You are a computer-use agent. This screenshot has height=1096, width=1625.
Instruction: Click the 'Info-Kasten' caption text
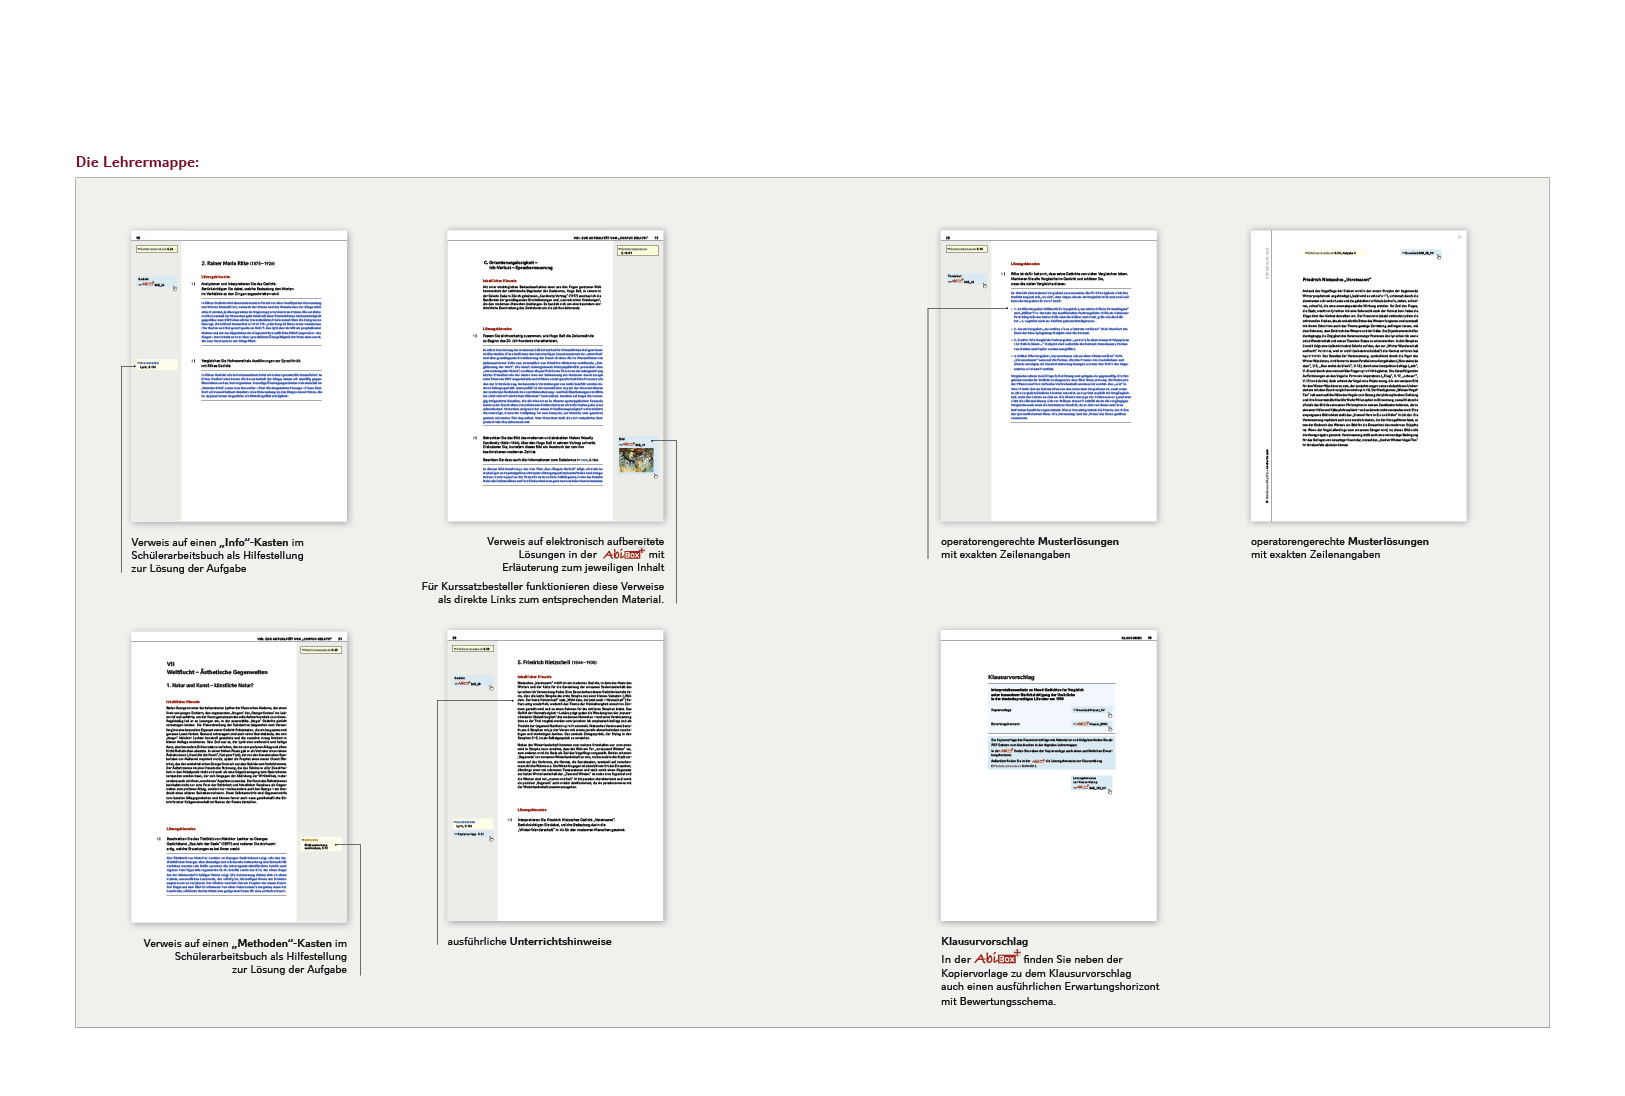tap(217, 555)
